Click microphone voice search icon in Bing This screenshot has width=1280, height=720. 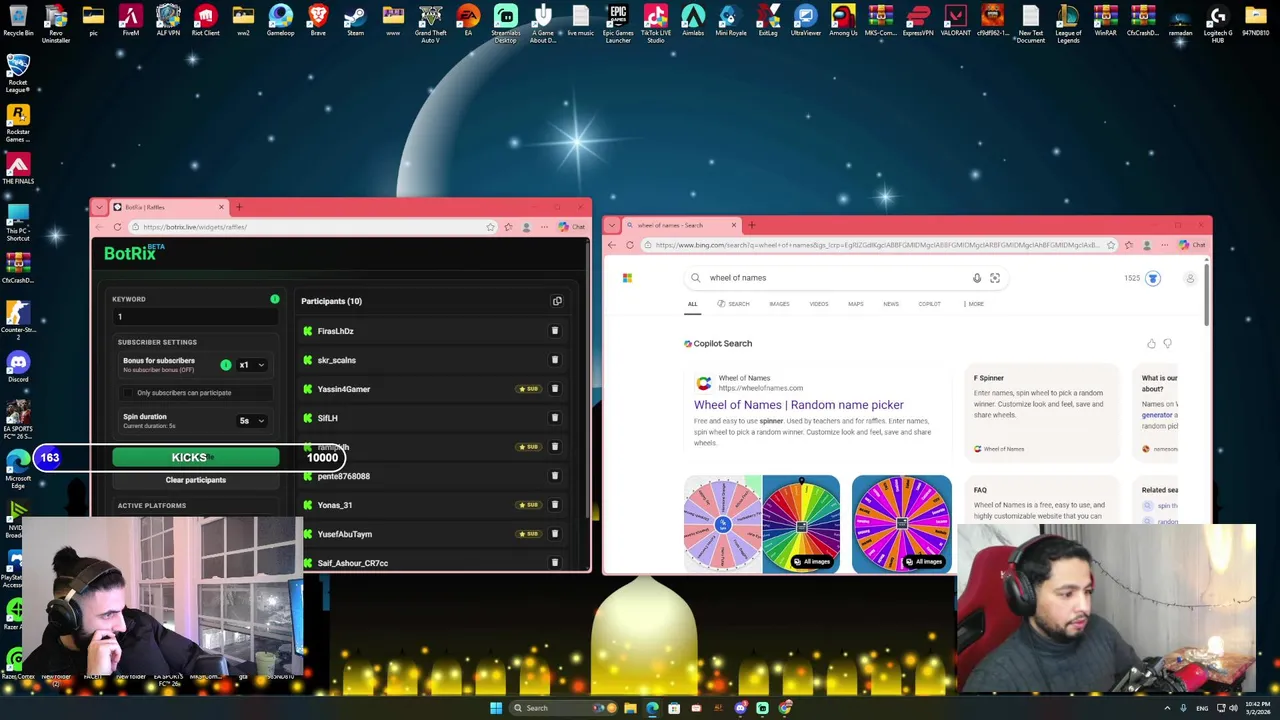tap(977, 278)
